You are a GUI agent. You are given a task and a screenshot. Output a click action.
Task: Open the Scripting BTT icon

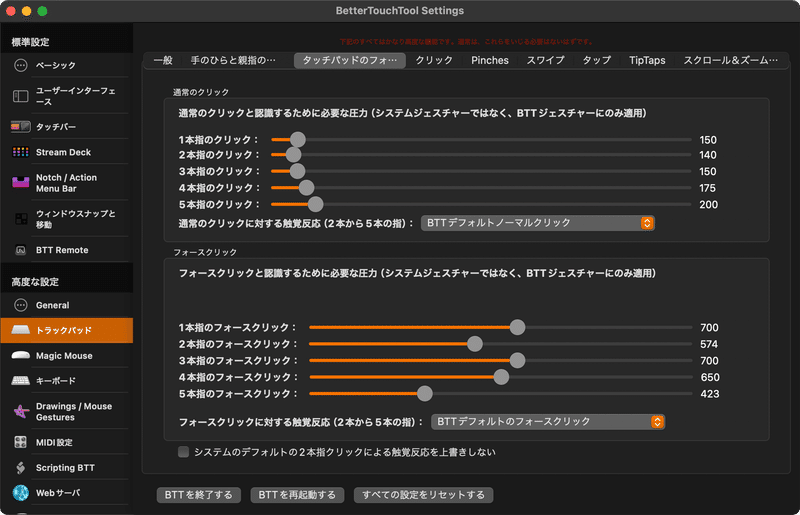tap(20, 468)
